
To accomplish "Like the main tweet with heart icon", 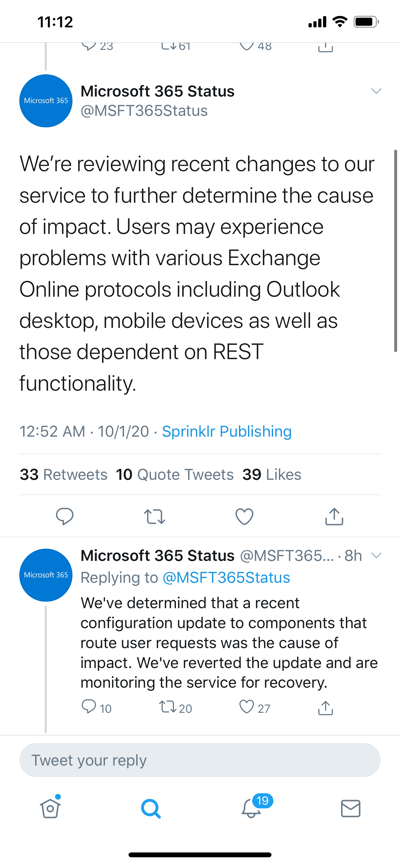I will click(x=244, y=516).
